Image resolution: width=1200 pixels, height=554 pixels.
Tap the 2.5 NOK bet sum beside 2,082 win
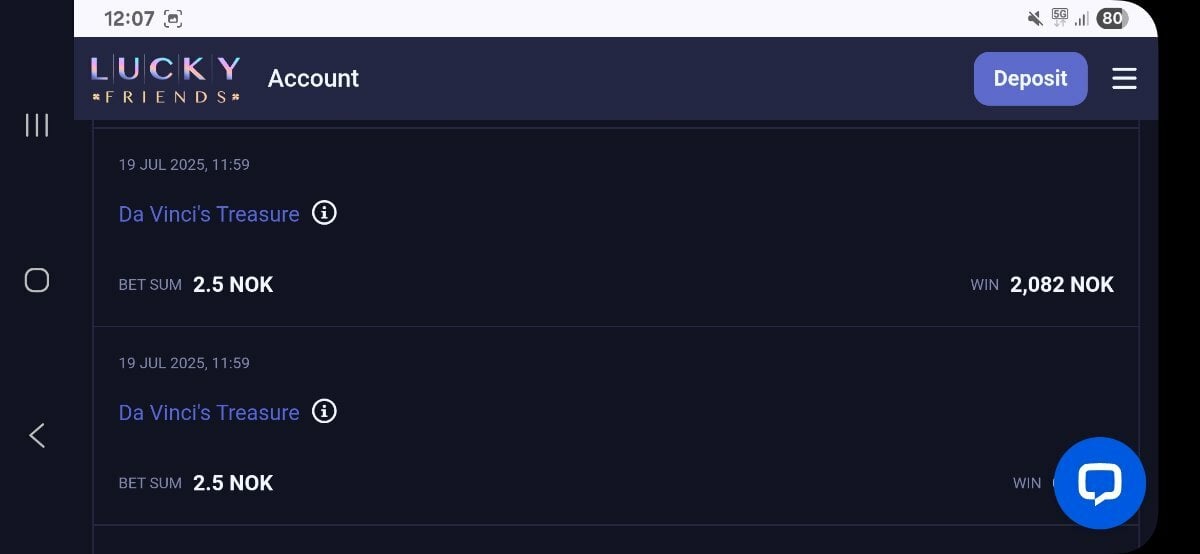tap(233, 285)
